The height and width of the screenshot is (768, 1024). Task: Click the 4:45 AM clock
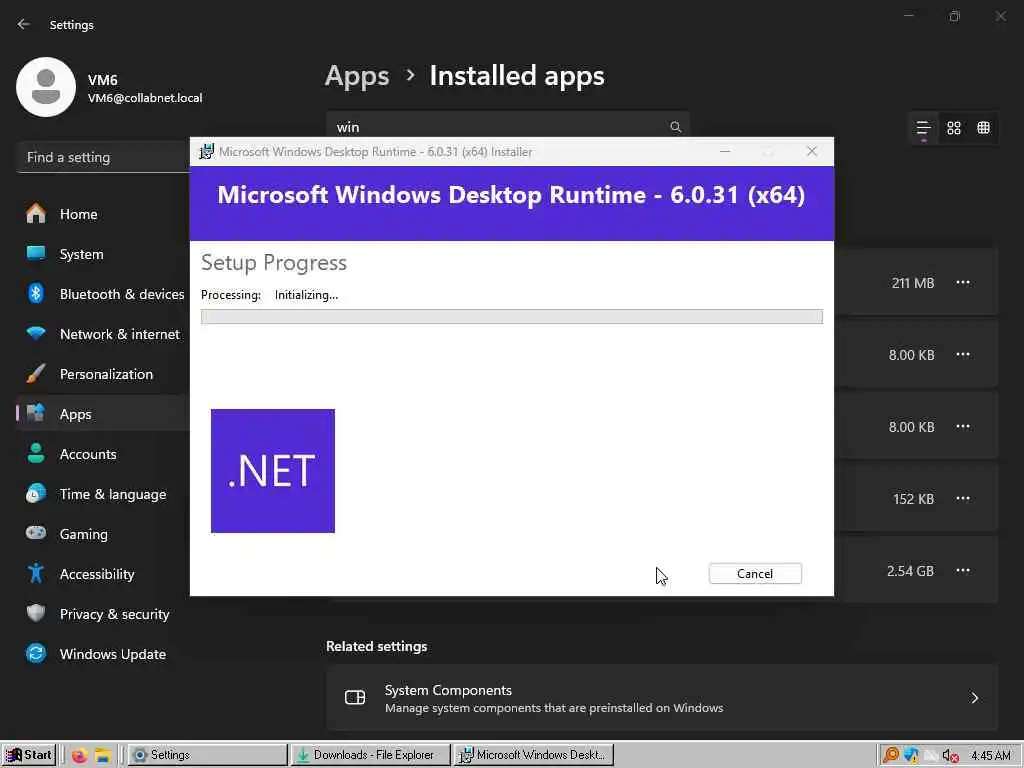coord(991,756)
